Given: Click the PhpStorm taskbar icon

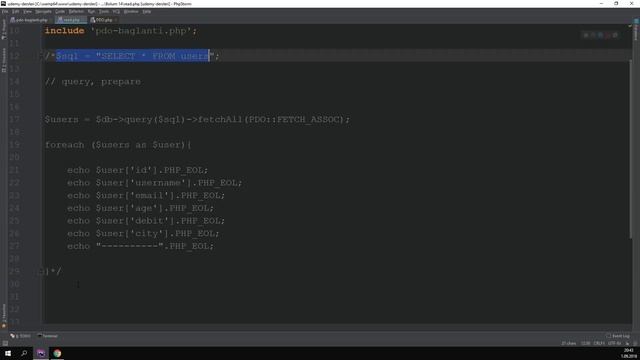Looking at the screenshot, I should coord(41,353).
